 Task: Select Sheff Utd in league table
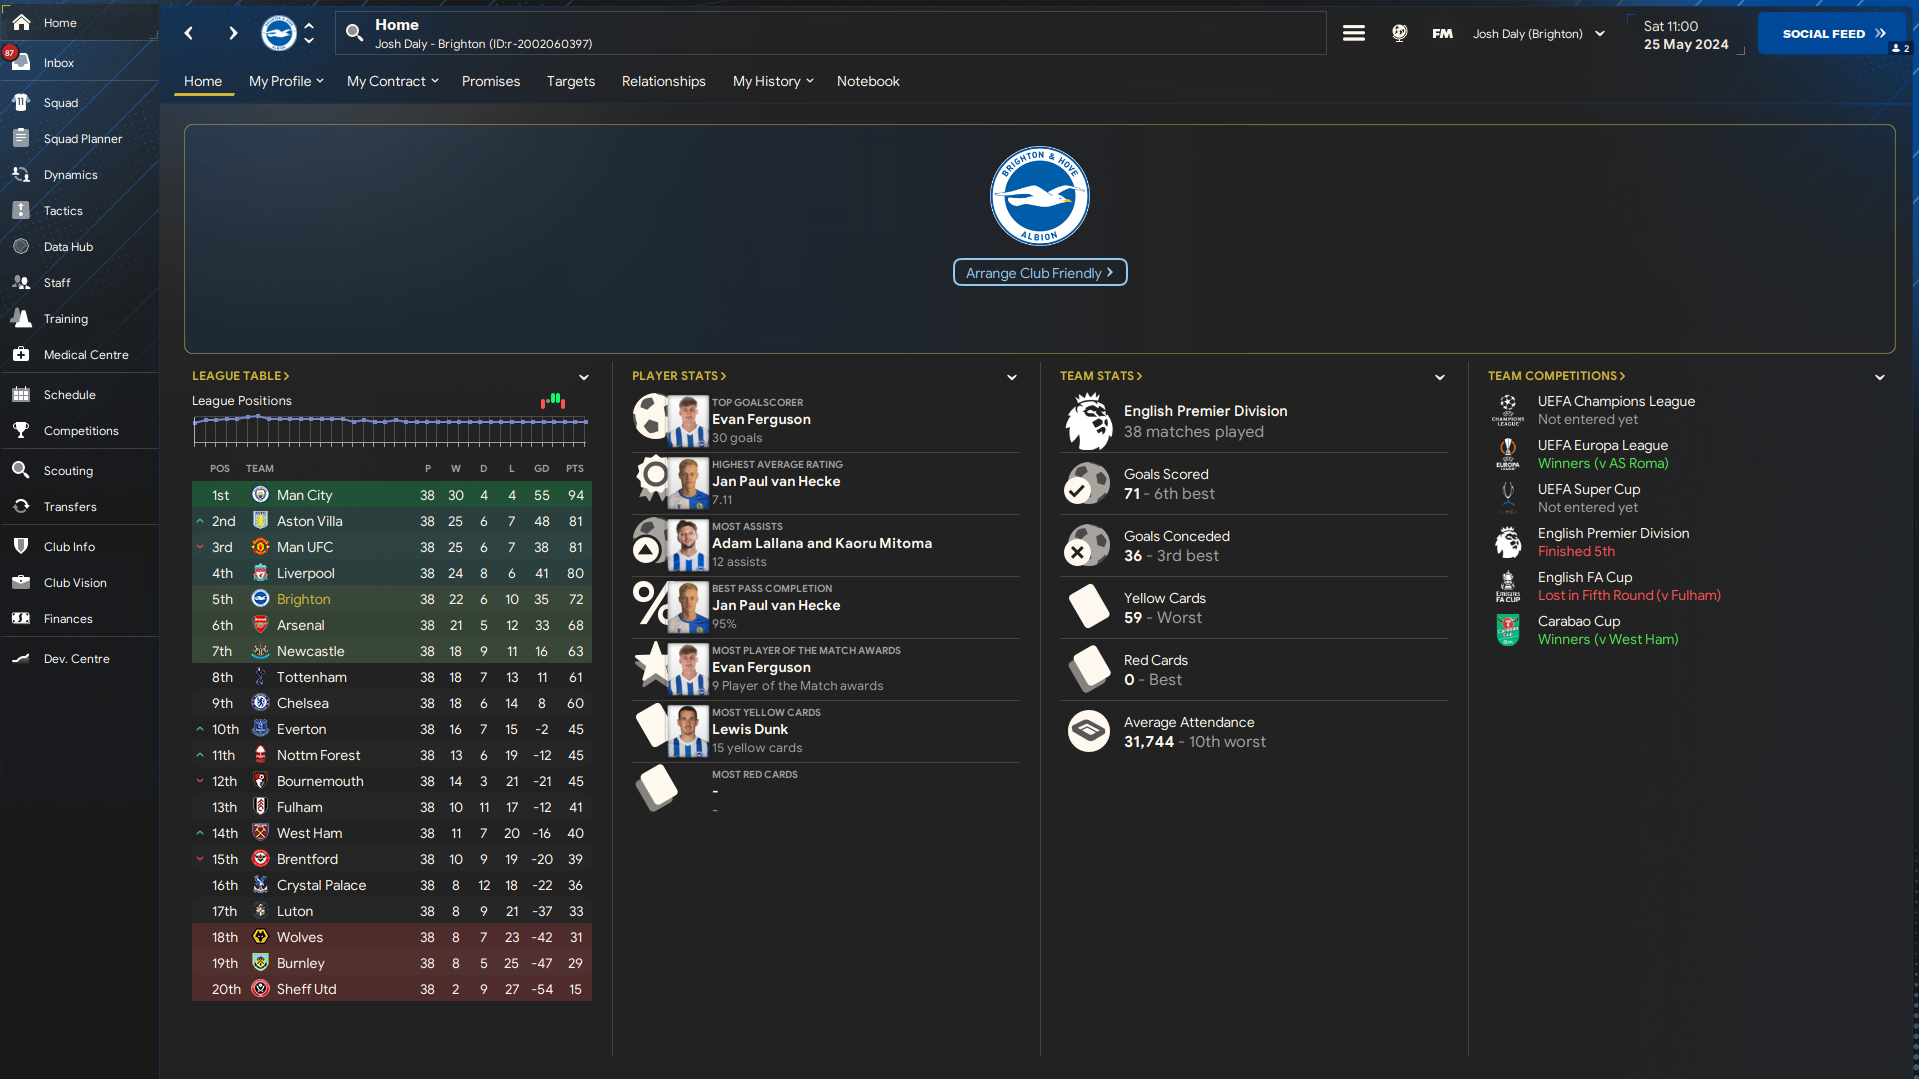click(x=392, y=989)
